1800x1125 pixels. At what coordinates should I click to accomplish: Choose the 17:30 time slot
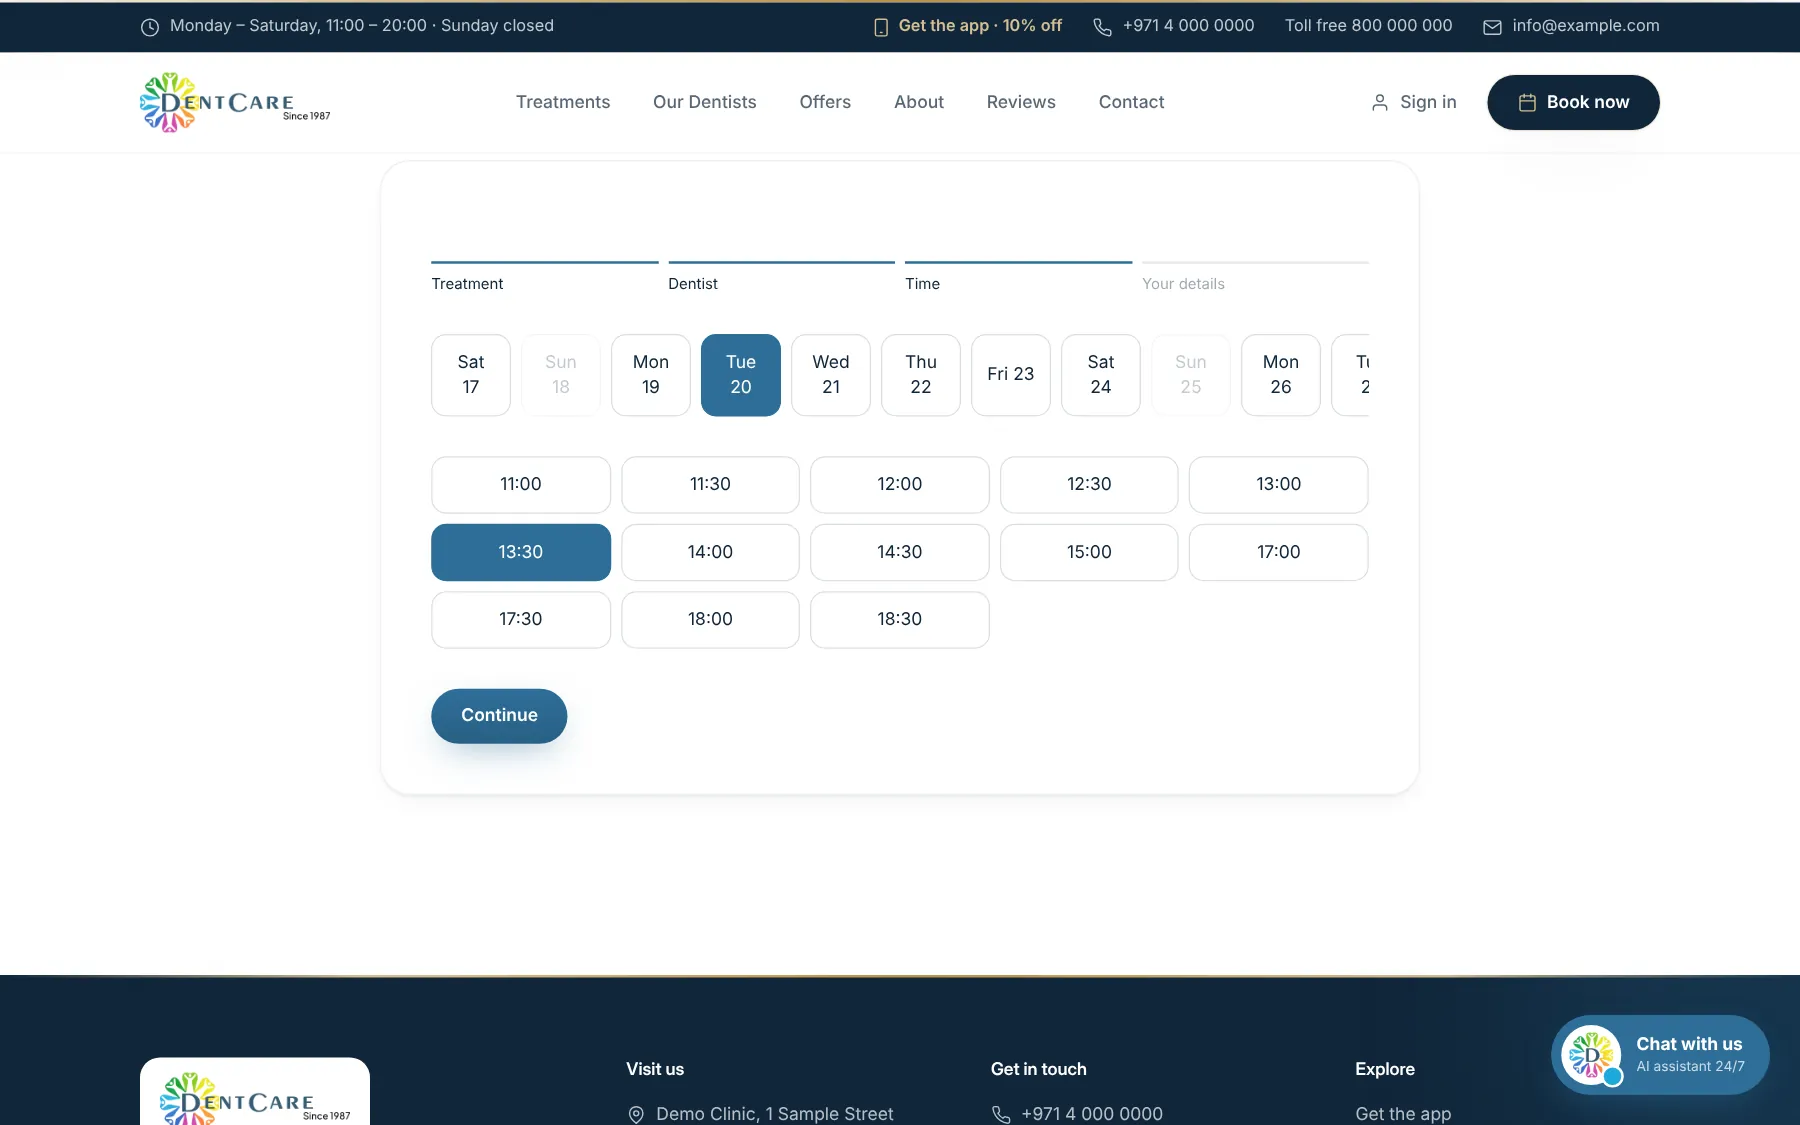(x=521, y=620)
